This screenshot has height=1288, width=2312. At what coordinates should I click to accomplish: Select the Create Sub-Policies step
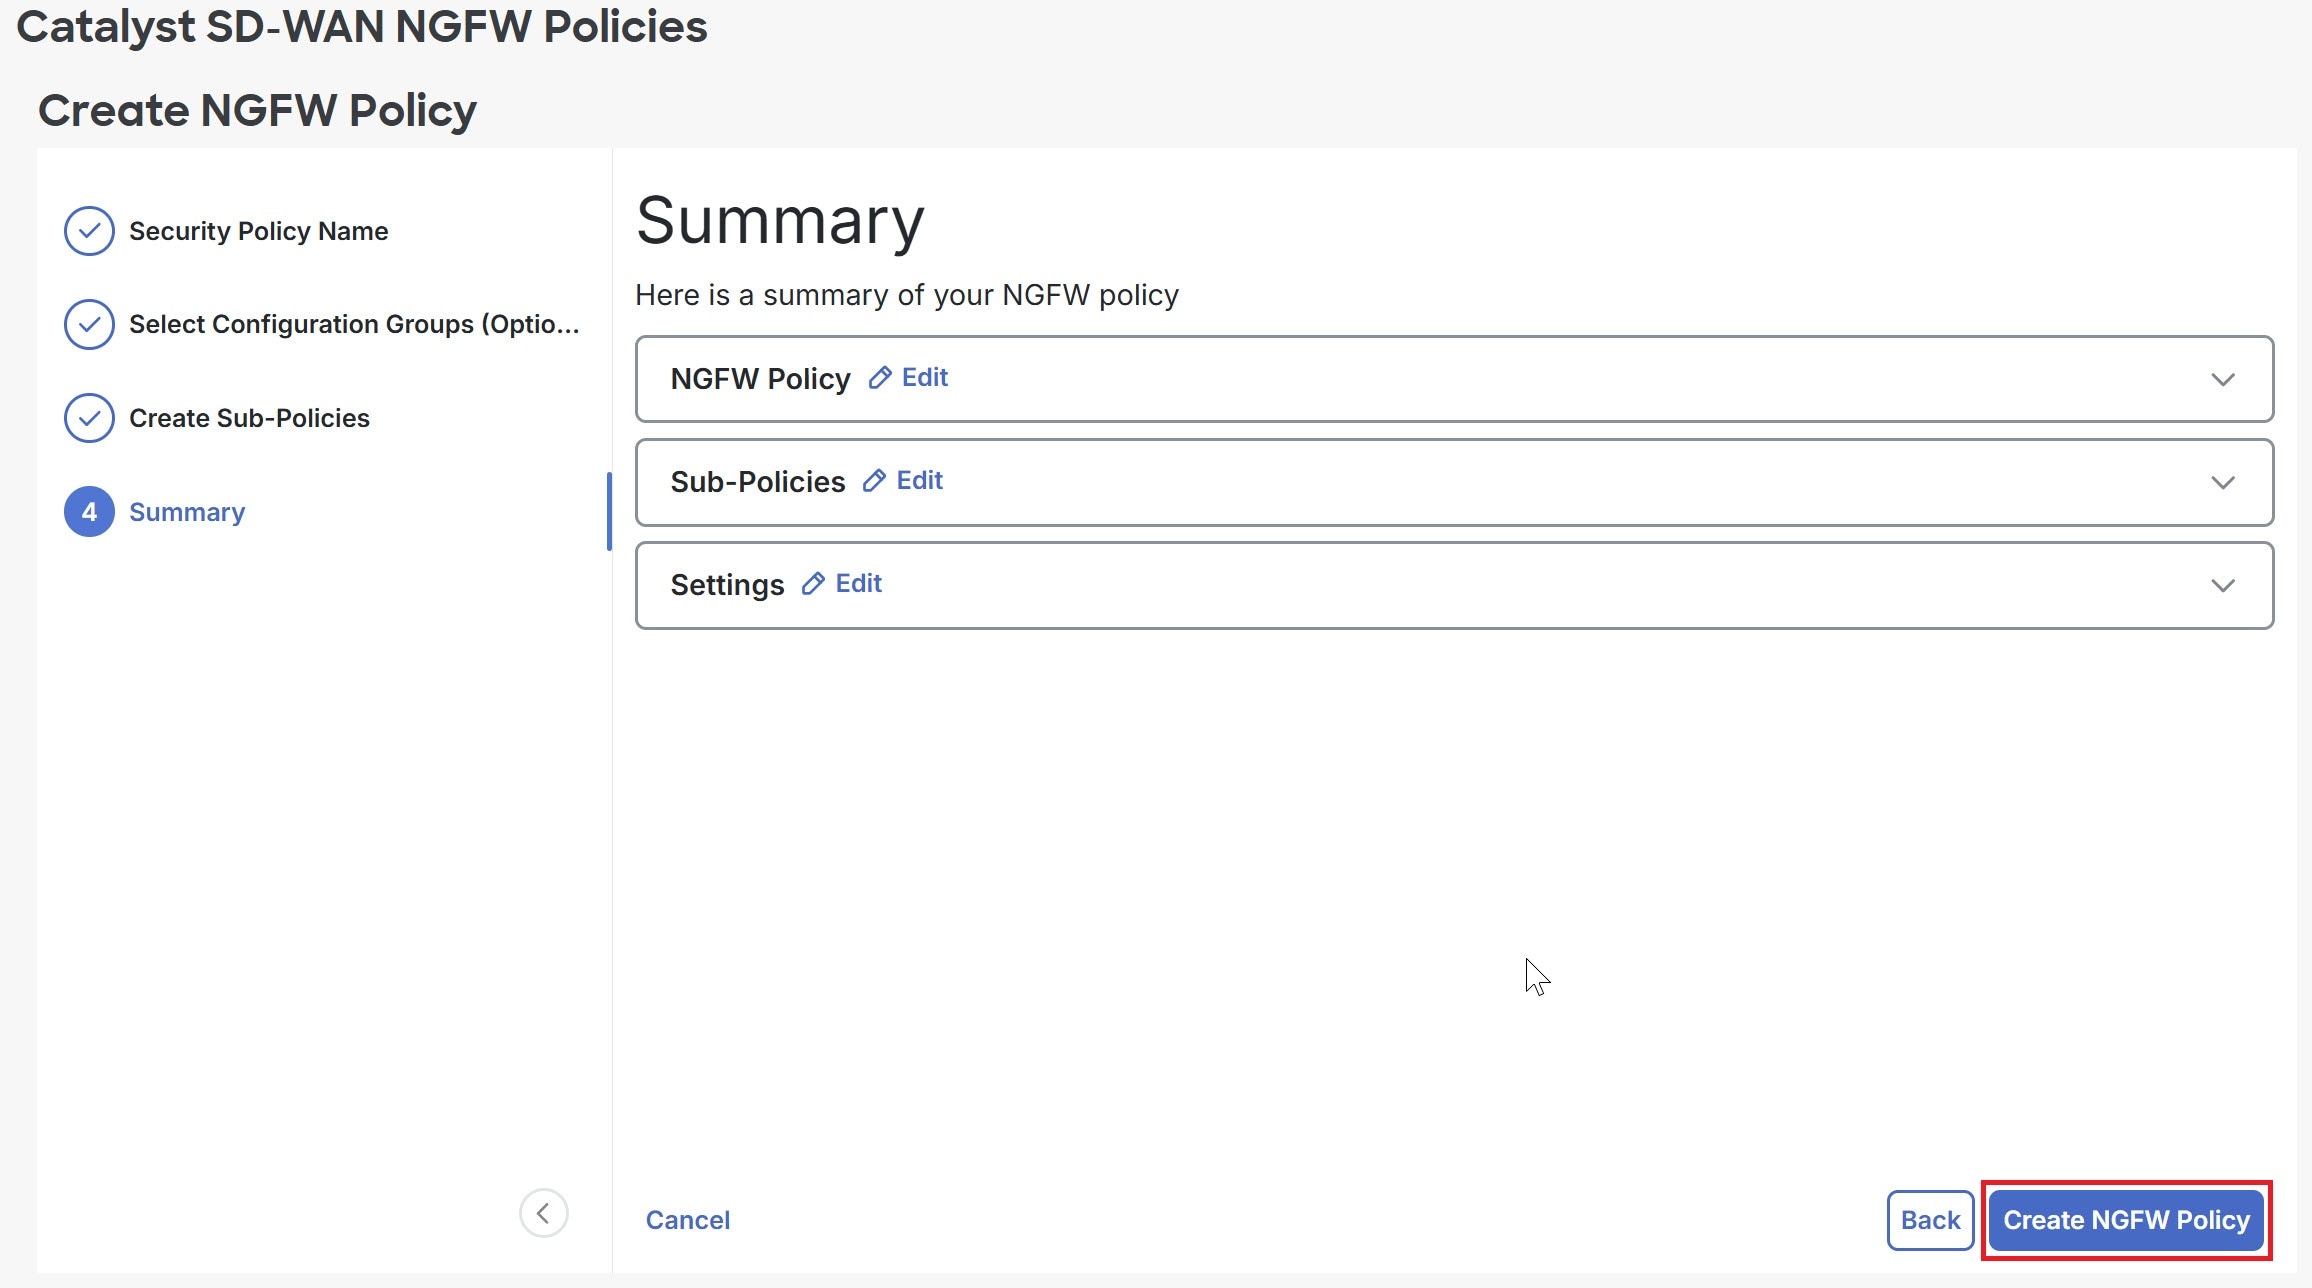point(249,418)
